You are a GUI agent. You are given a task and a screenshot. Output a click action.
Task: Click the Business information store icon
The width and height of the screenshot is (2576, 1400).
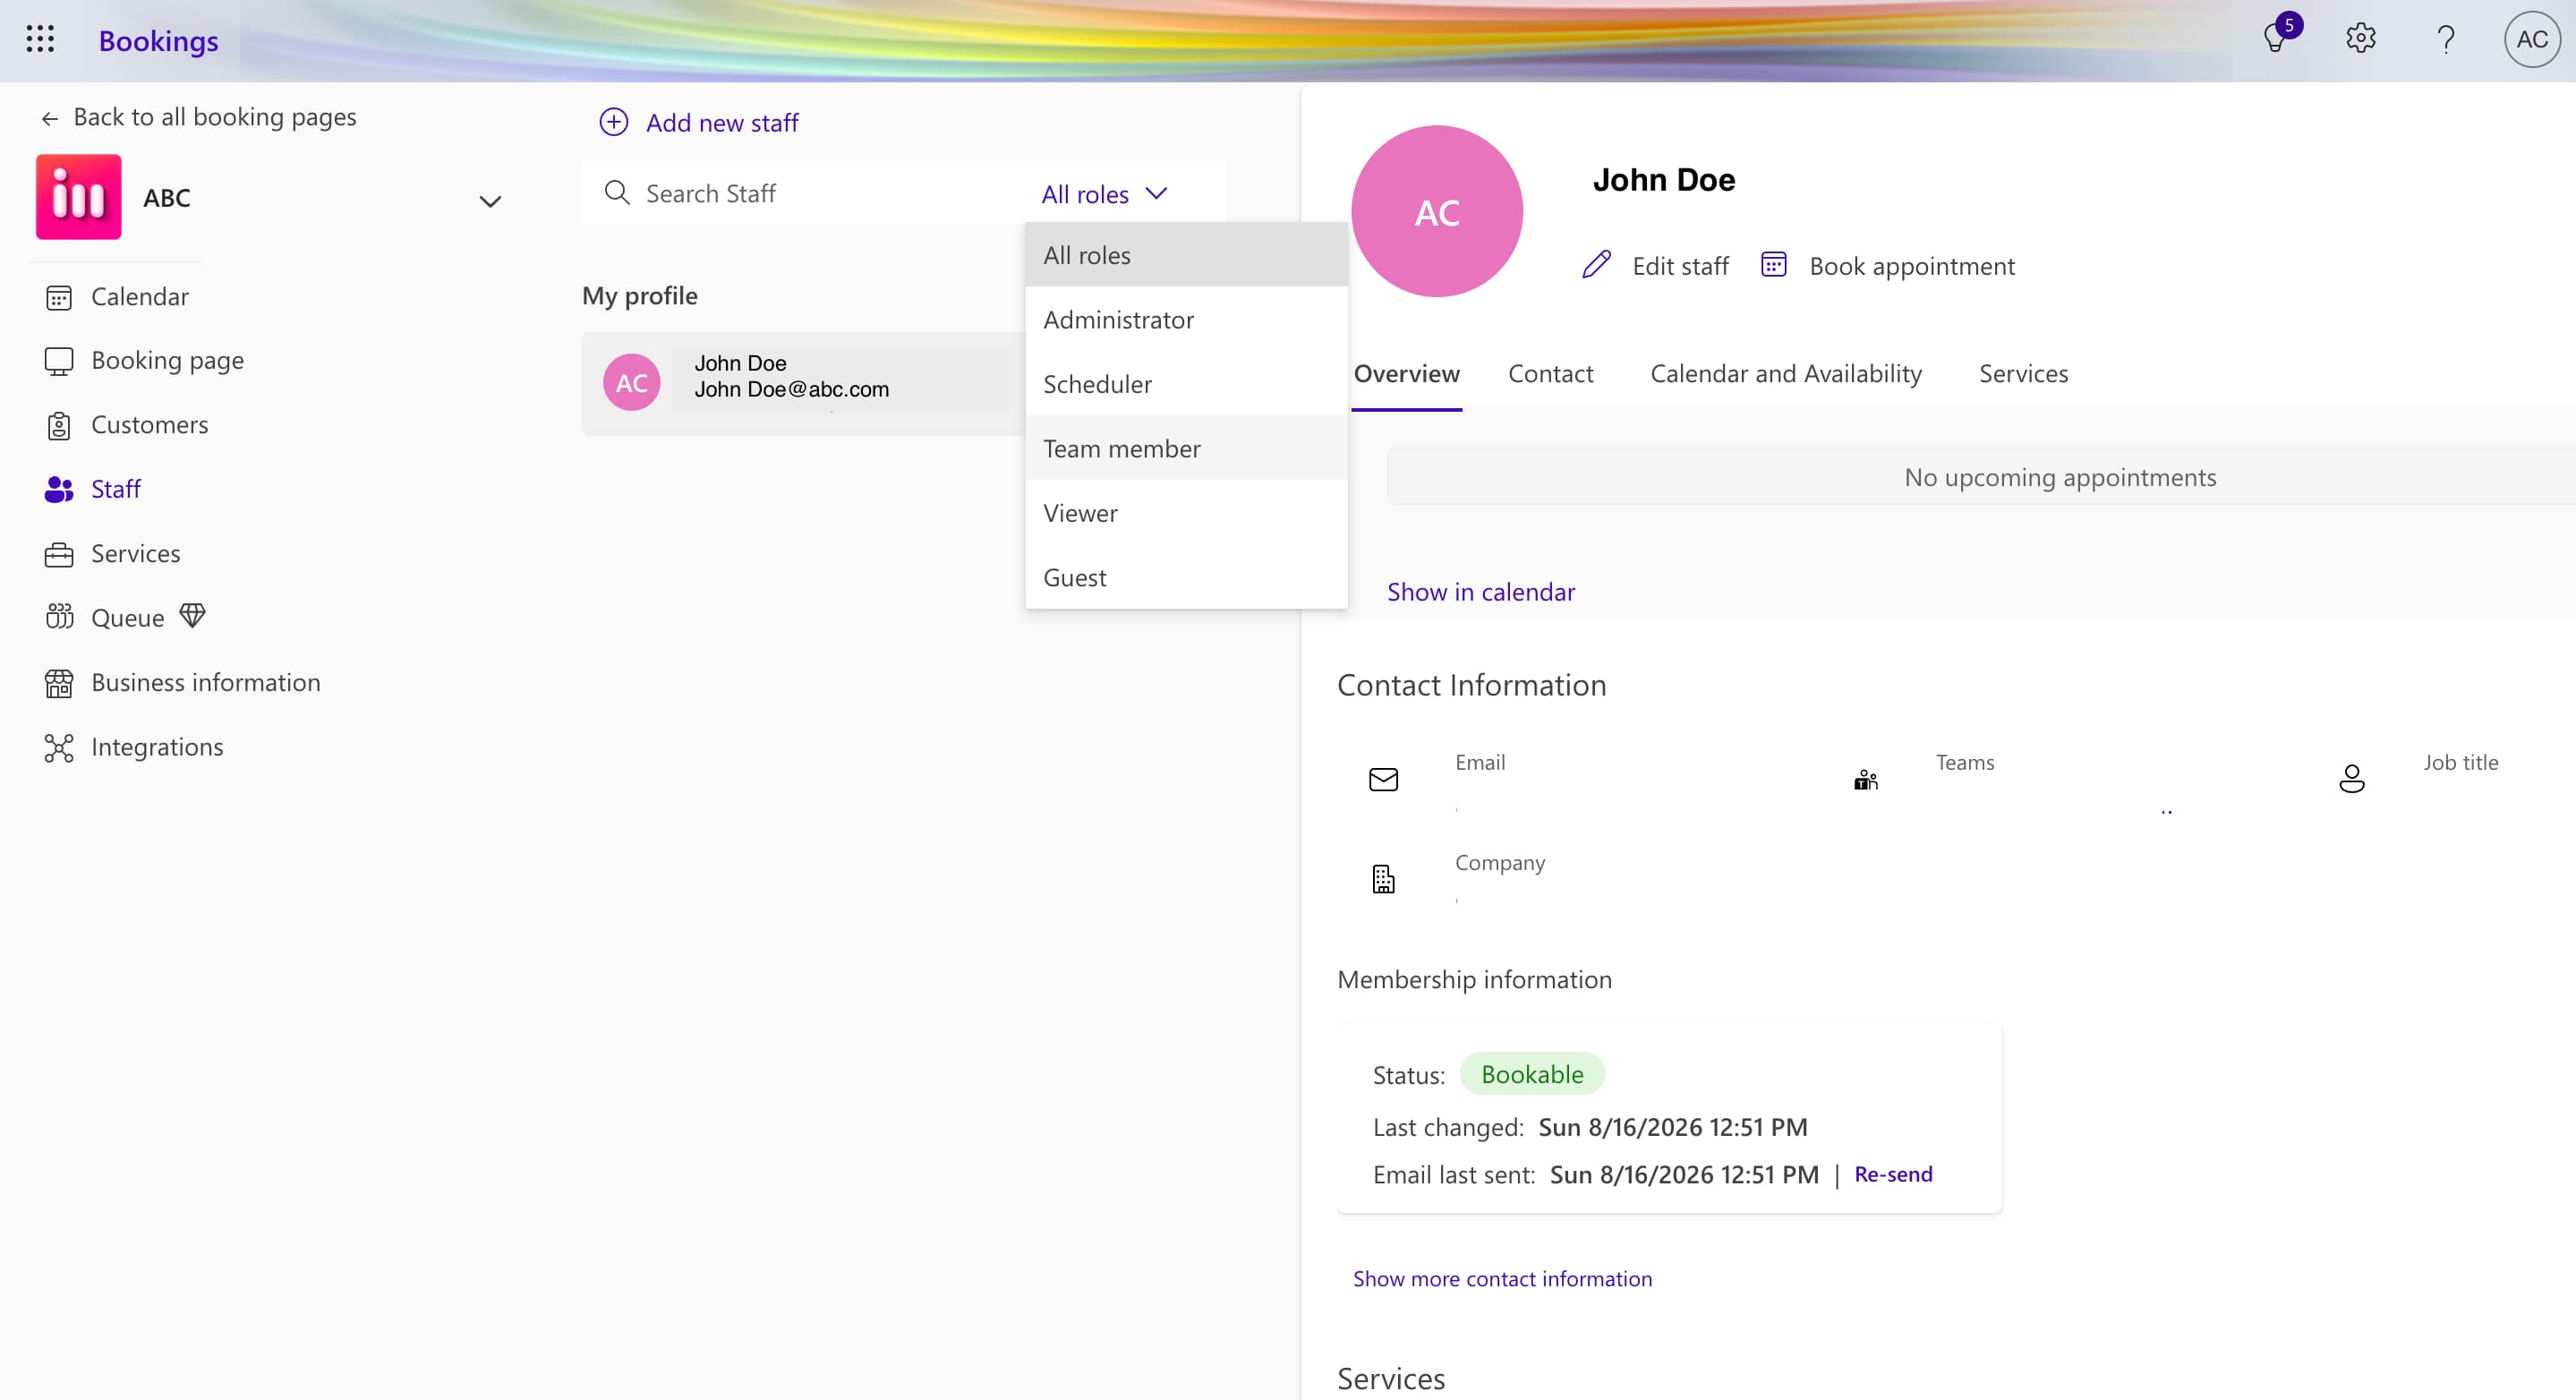59,683
